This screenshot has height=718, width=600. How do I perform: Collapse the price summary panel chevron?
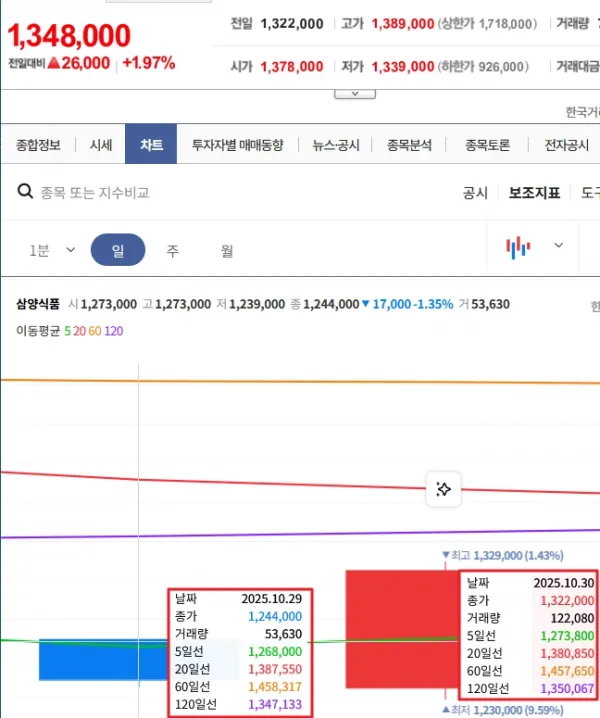point(354,93)
